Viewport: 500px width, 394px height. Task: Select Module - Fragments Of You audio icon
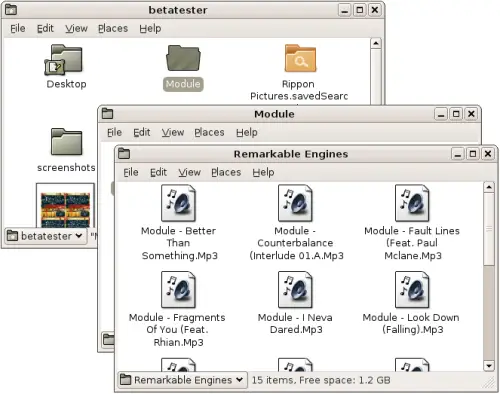tap(178, 290)
